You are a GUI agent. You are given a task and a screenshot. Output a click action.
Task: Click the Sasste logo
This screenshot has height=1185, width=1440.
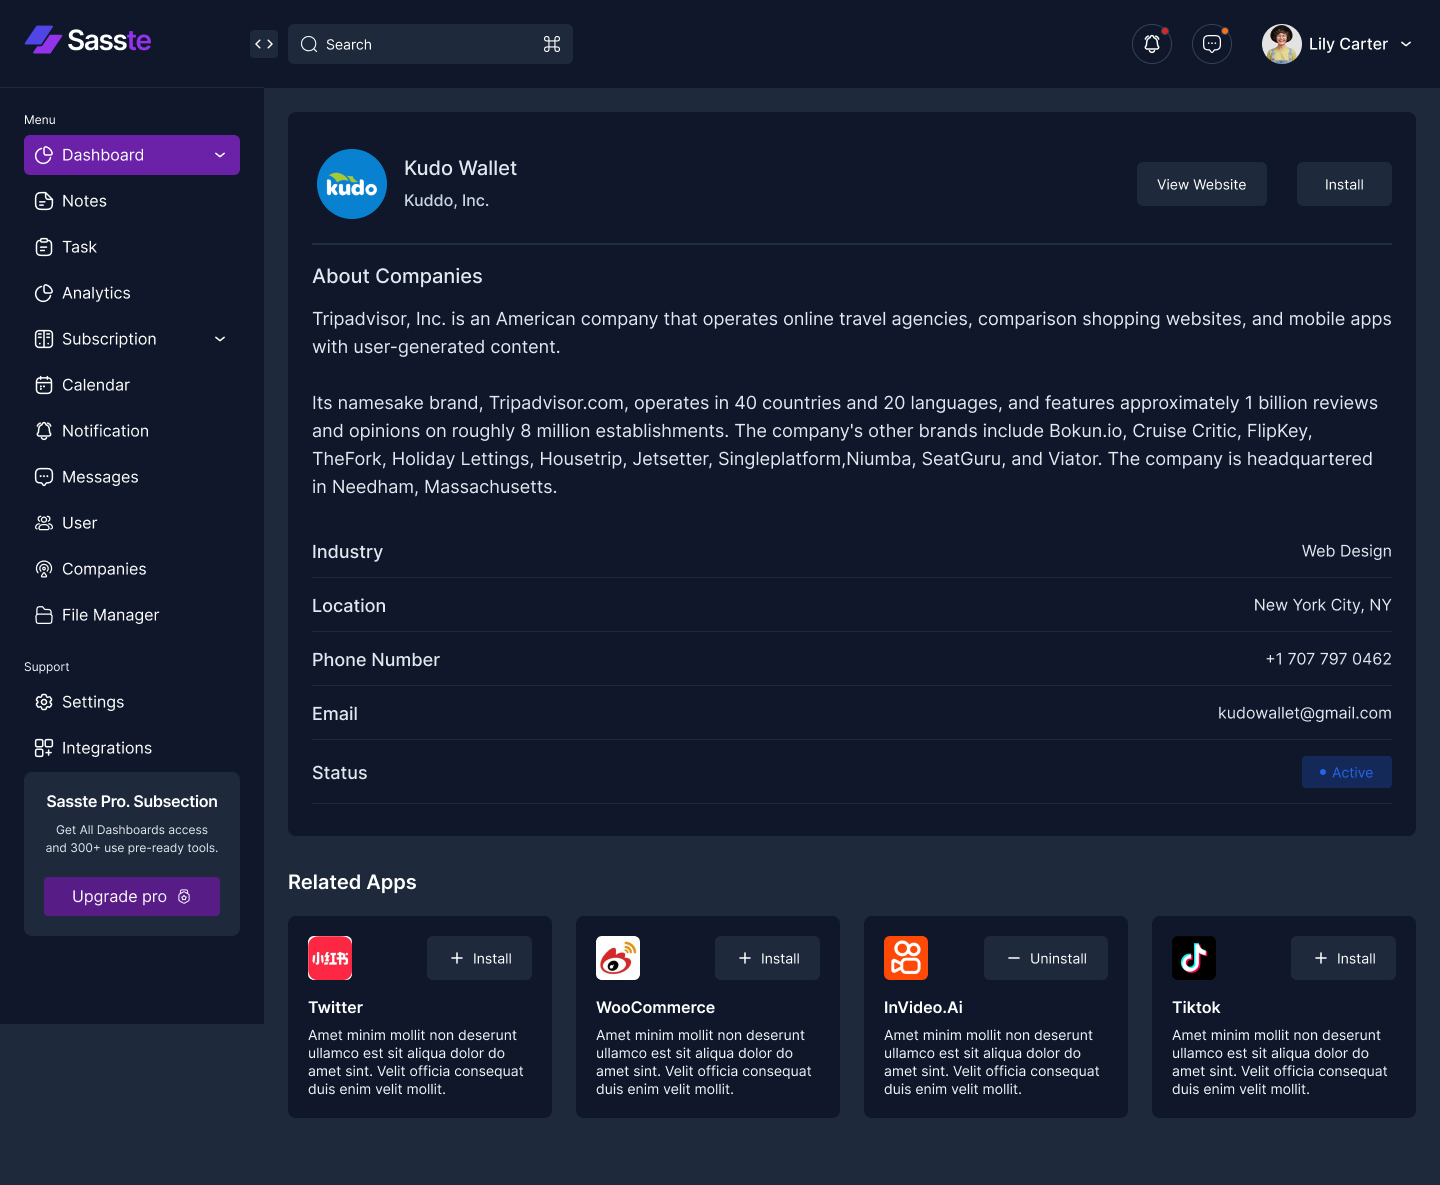(88, 40)
